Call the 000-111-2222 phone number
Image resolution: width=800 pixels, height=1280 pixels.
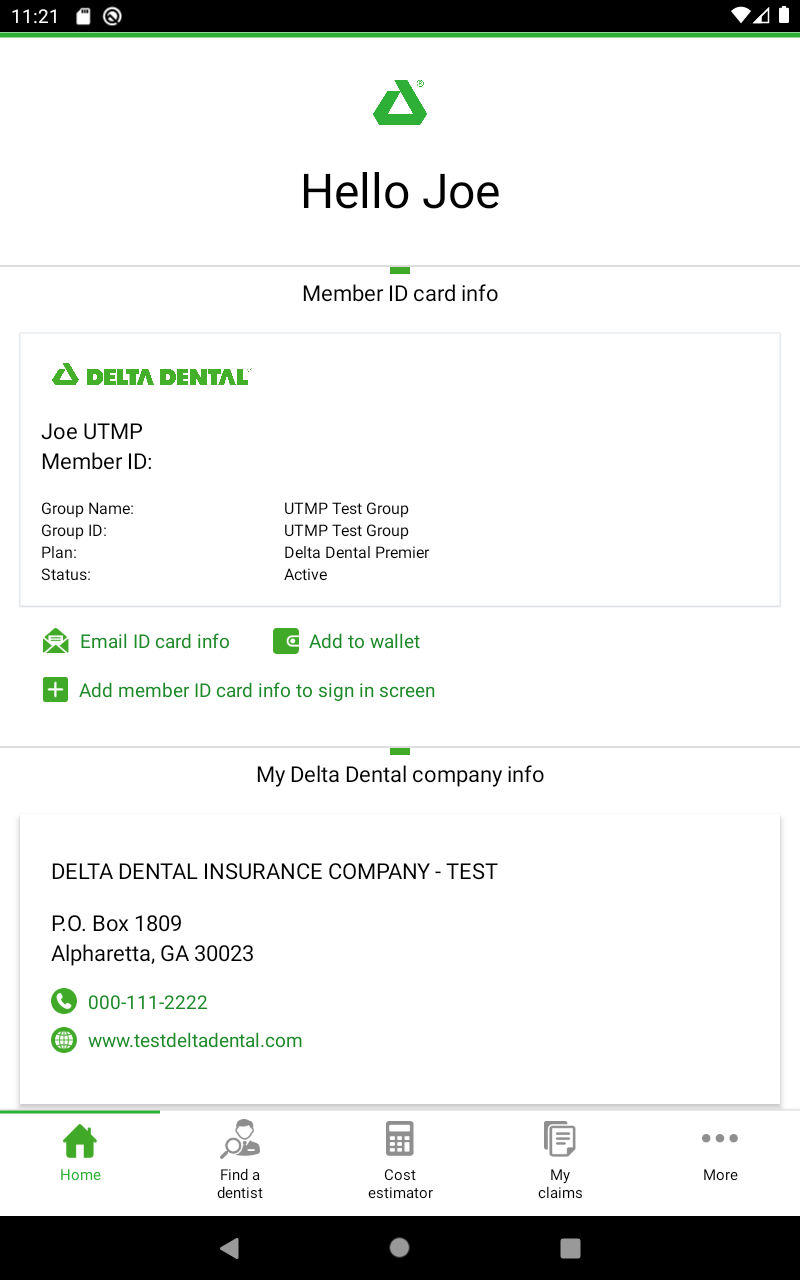pyautogui.click(x=148, y=1002)
